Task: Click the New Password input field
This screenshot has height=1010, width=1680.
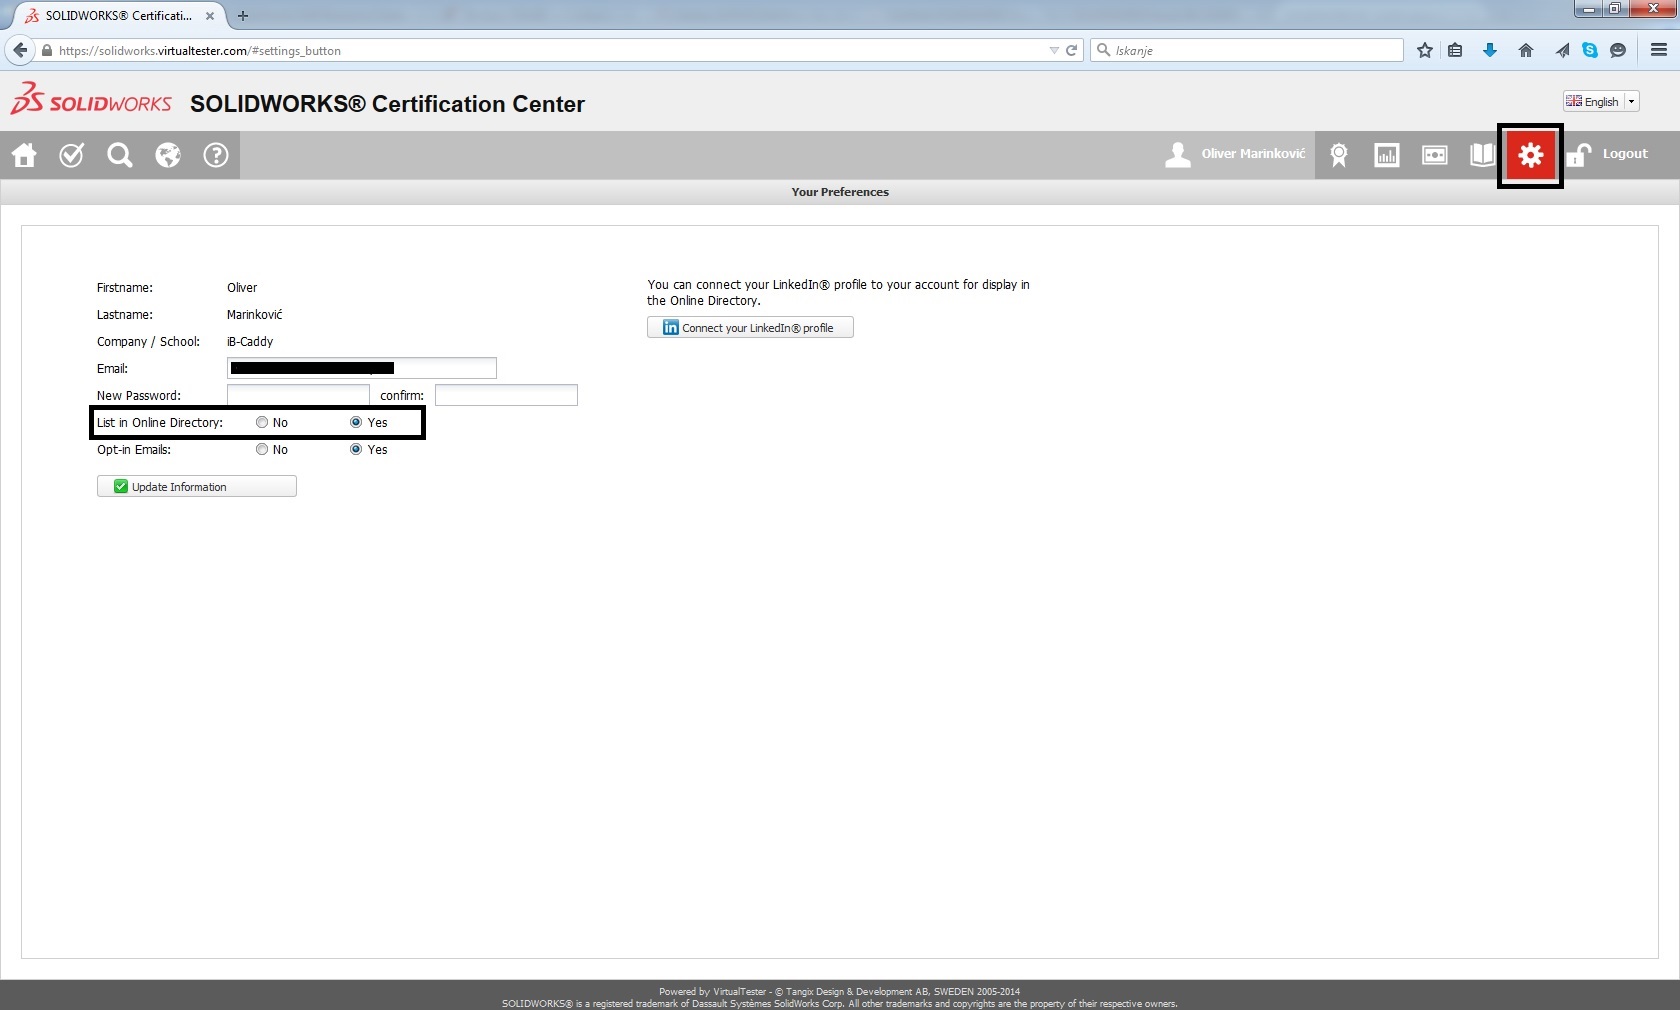Action: click(298, 396)
